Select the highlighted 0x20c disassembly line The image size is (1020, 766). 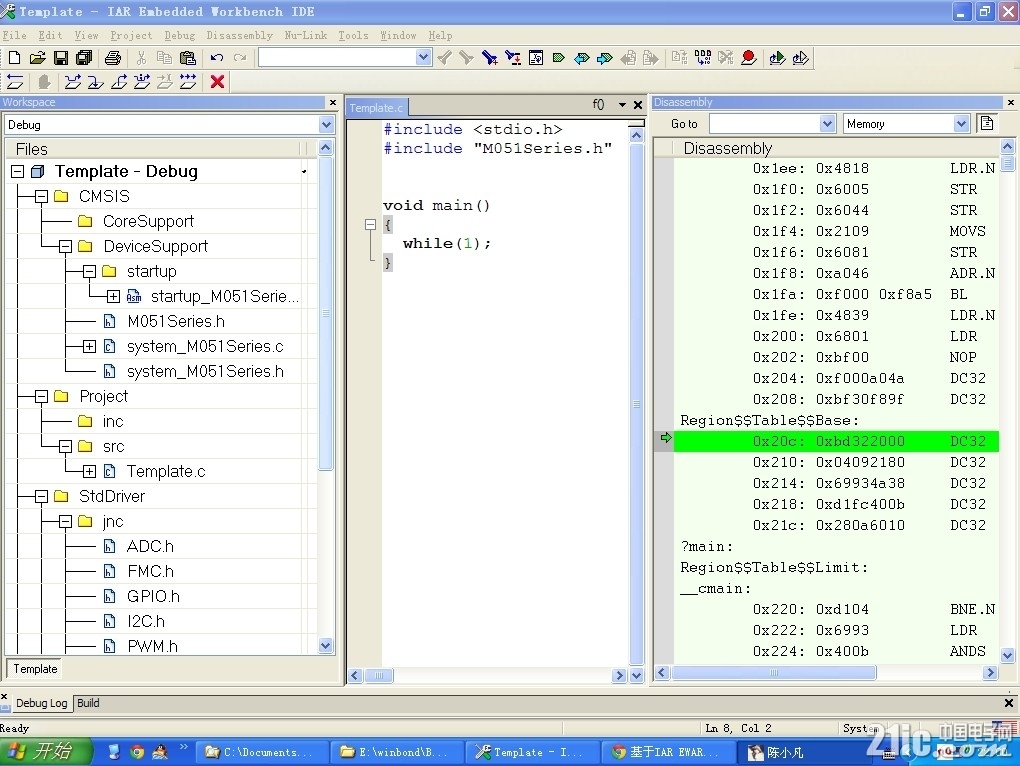(836, 441)
